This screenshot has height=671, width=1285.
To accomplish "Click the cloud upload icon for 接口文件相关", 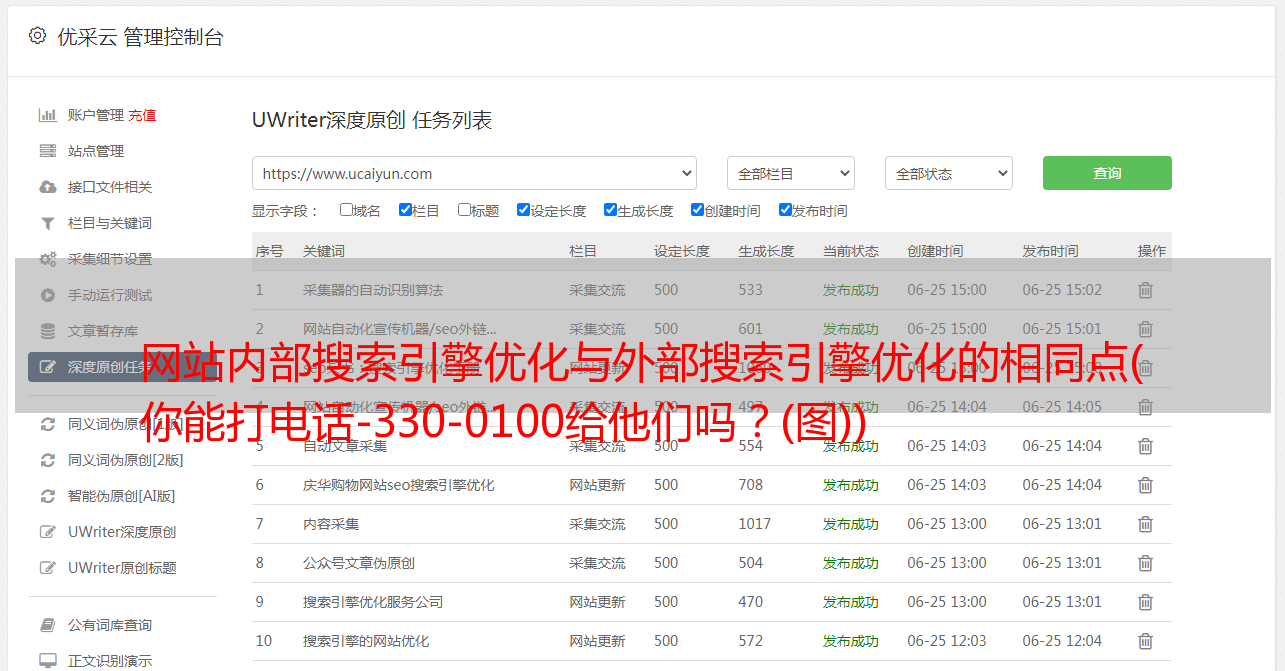I will [47, 187].
